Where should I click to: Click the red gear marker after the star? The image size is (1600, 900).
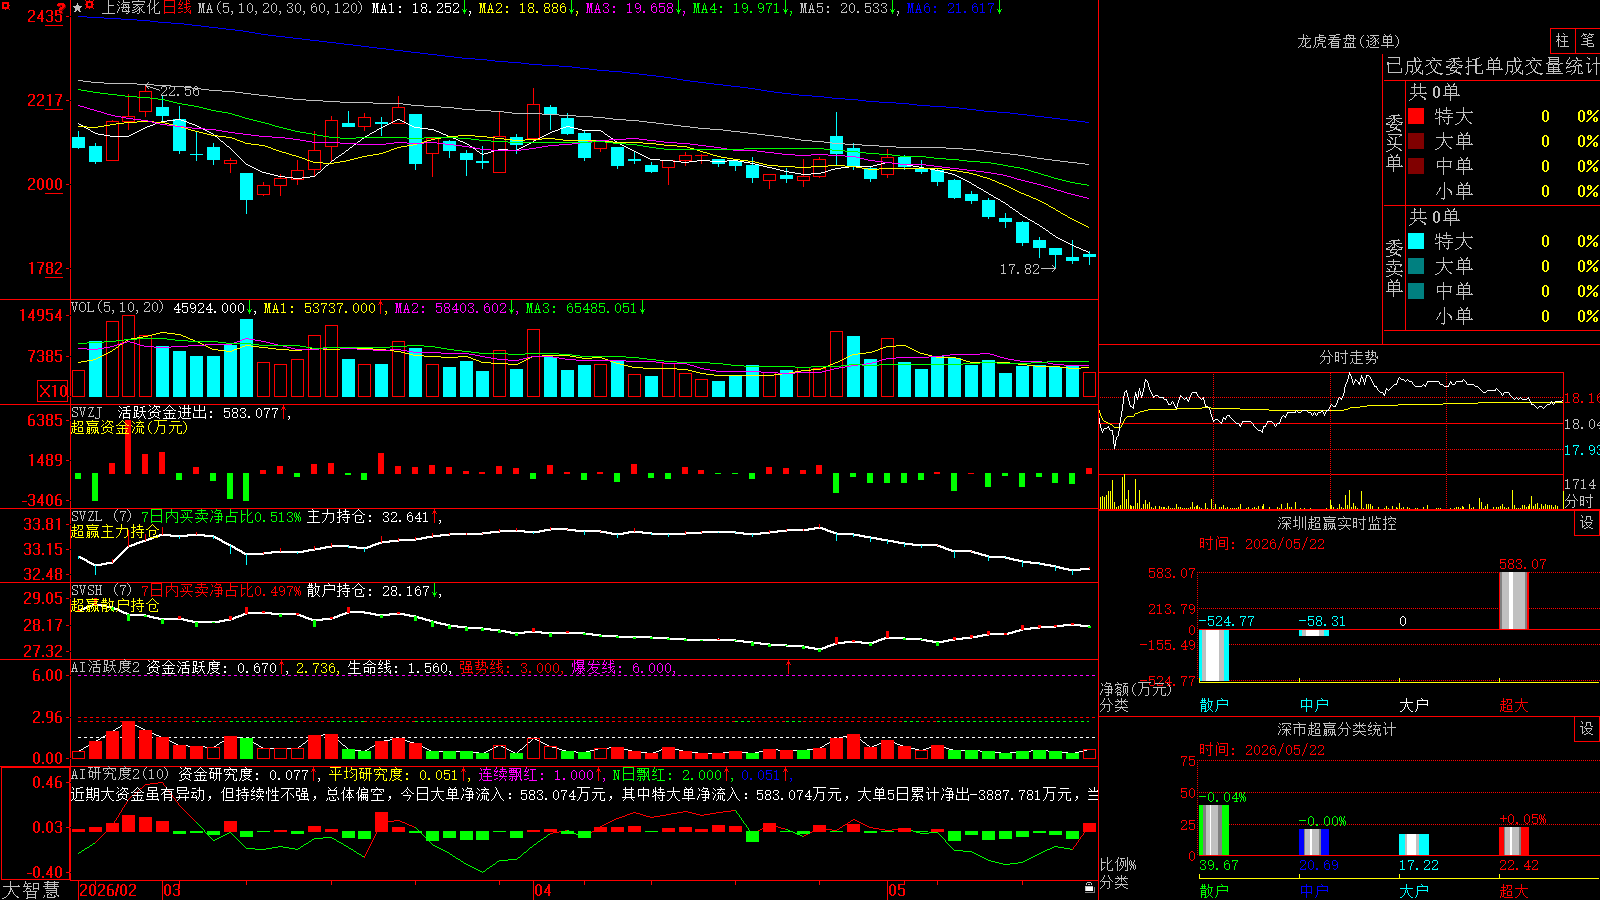(90, 6)
